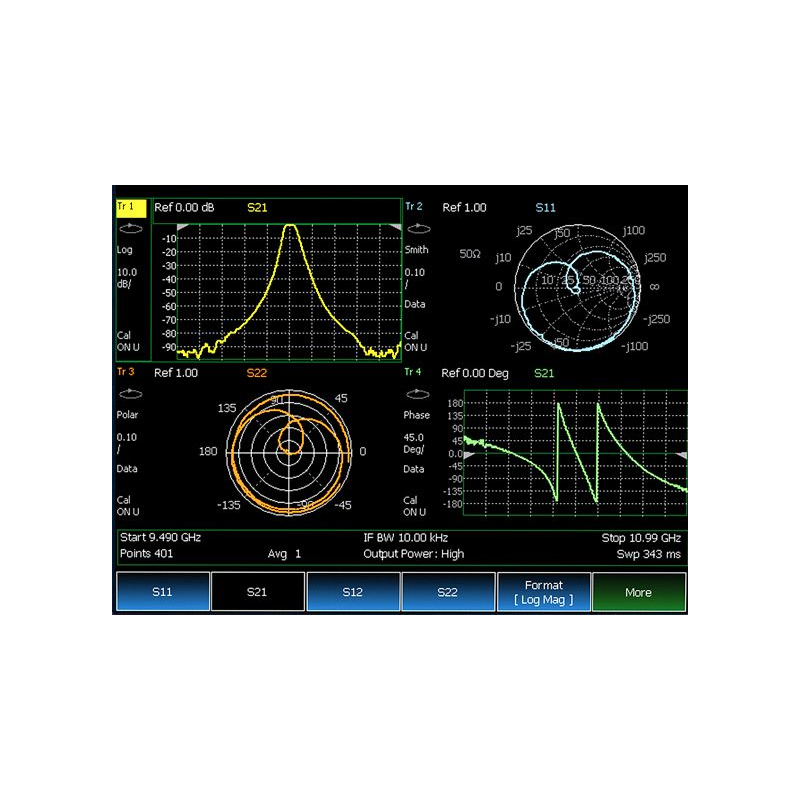800x800 pixels.
Task: Click the sweep icon under Tr 2
Action: pyautogui.click(x=419, y=229)
